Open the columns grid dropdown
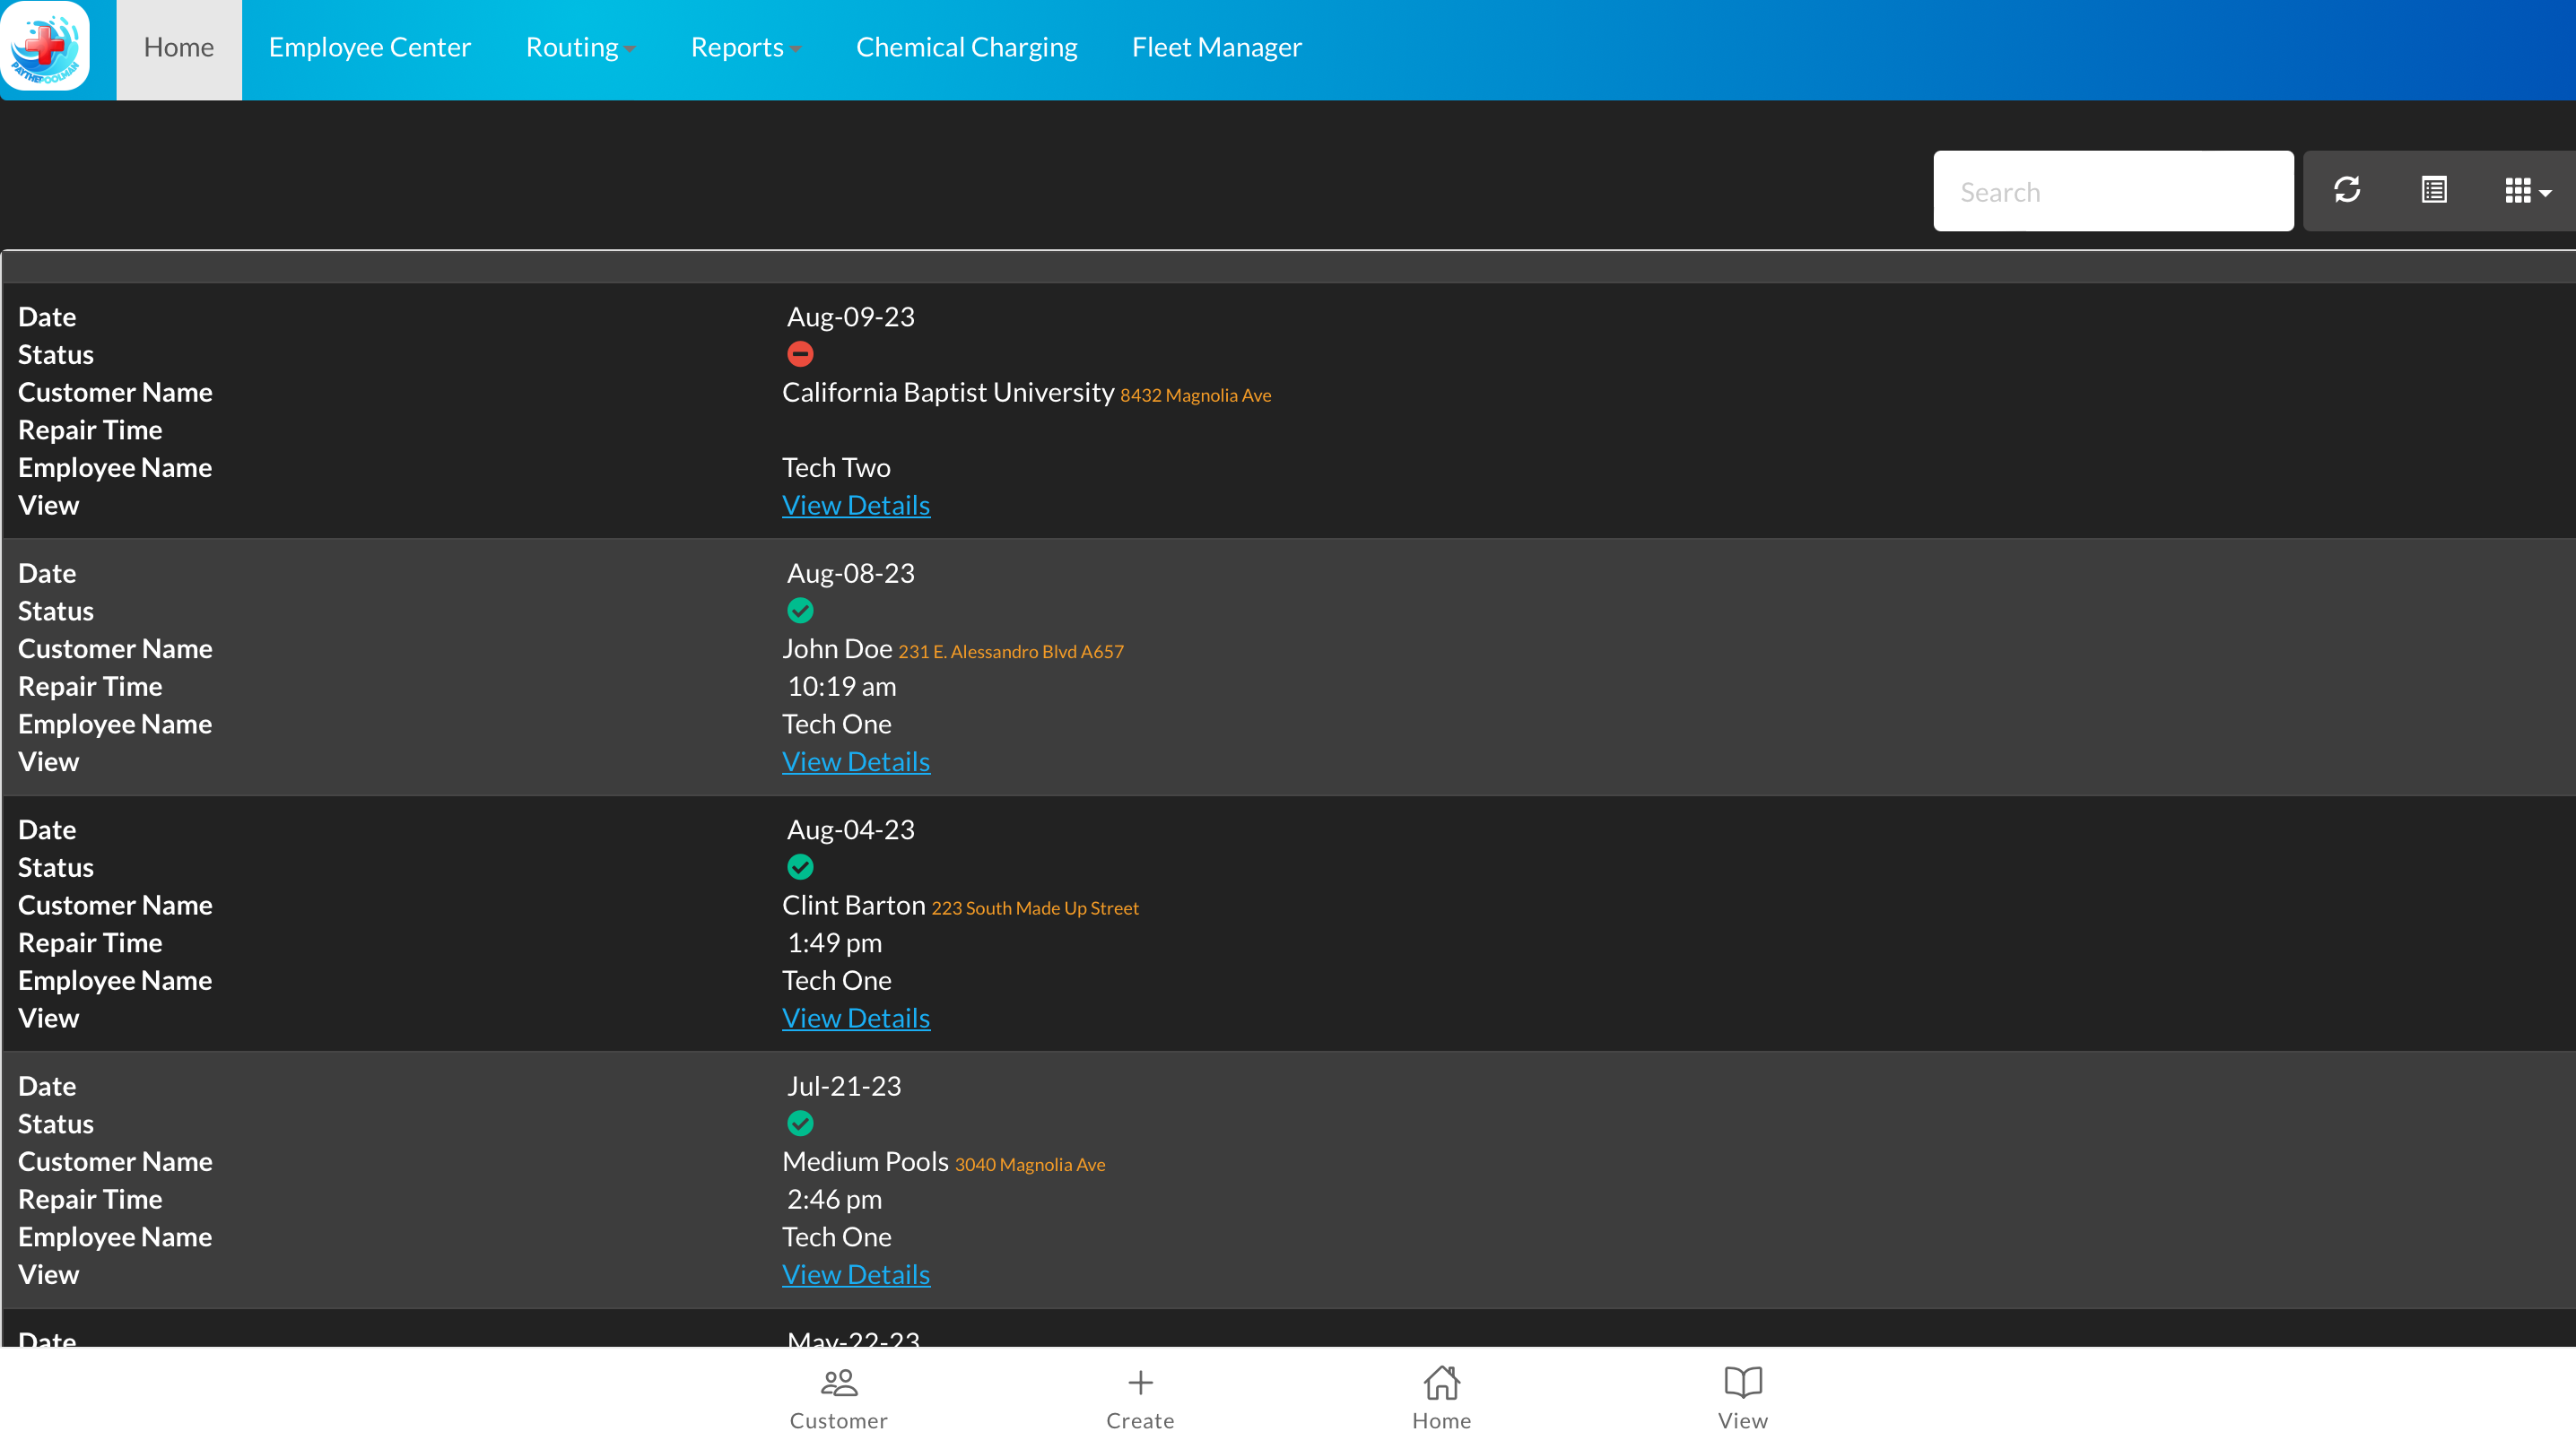Viewport: 2576px width, 1449px height. click(x=2526, y=190)
